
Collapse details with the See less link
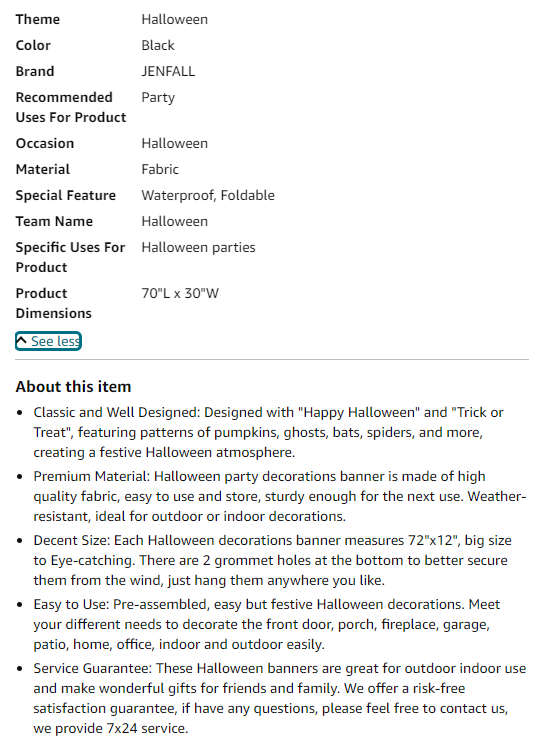click(48, 341)
